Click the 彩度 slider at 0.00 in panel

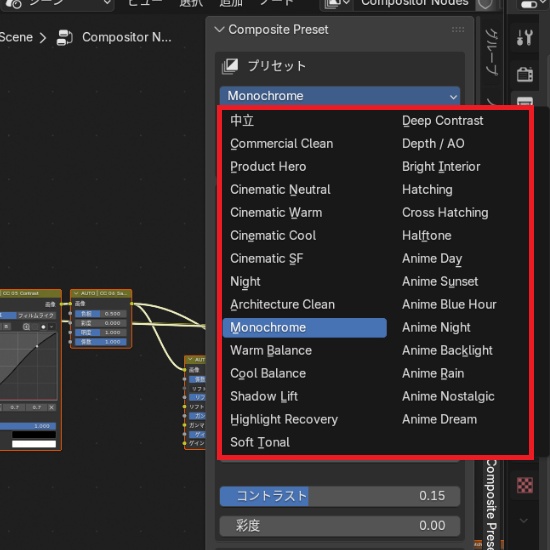[340, 526]
